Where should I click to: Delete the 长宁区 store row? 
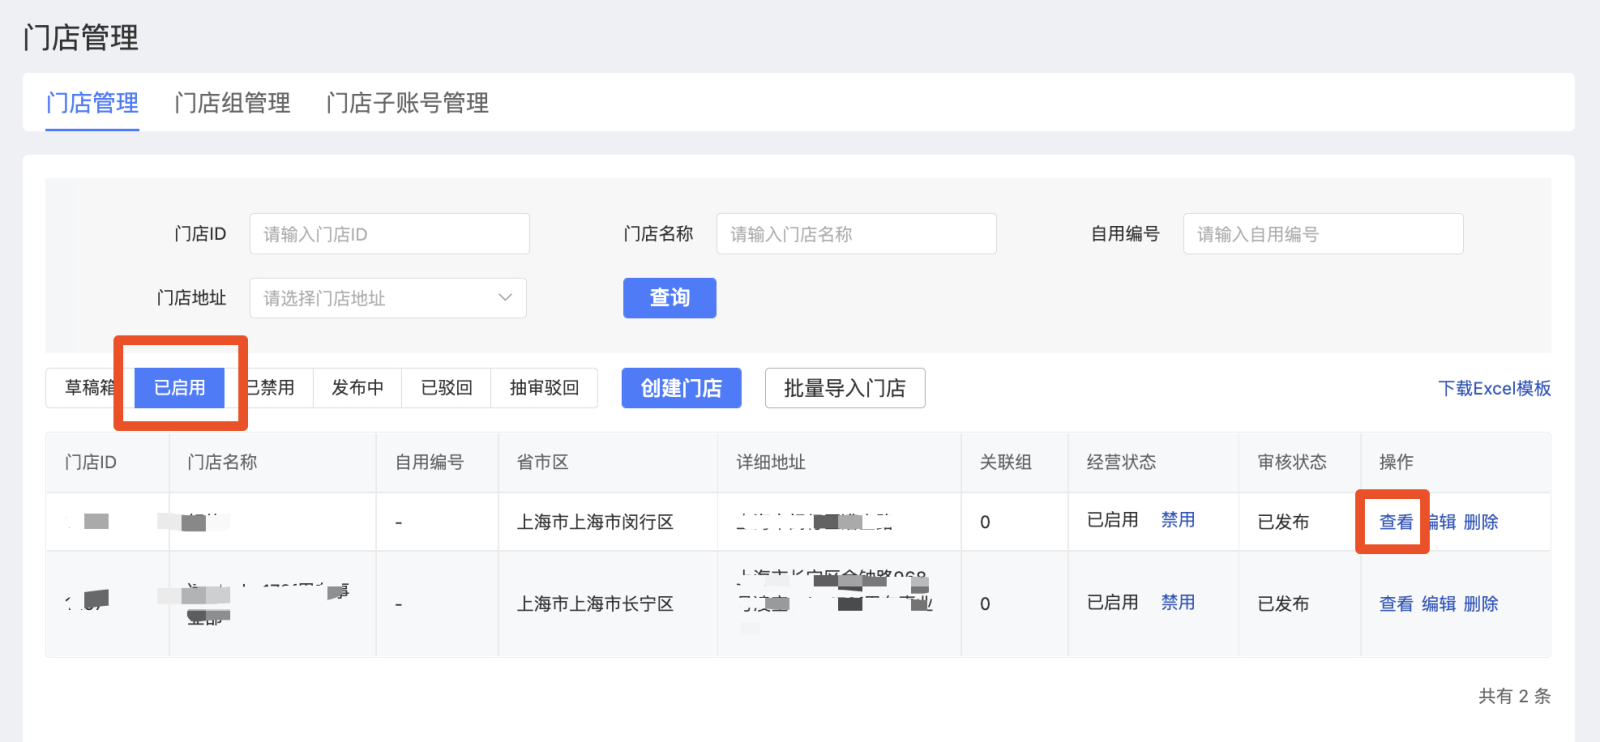1480,604
